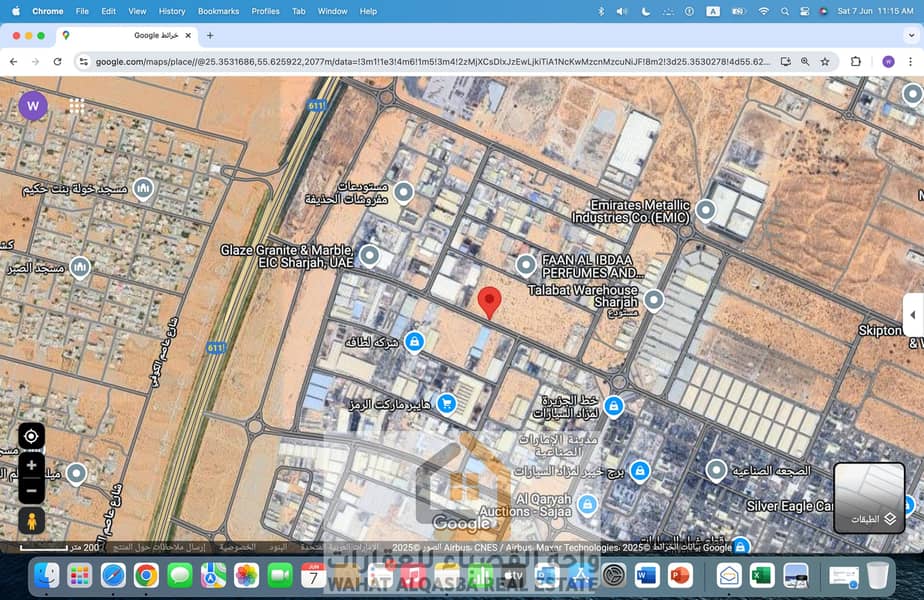
Task: Open Spotlight search in menu bar
Action: 785,11
